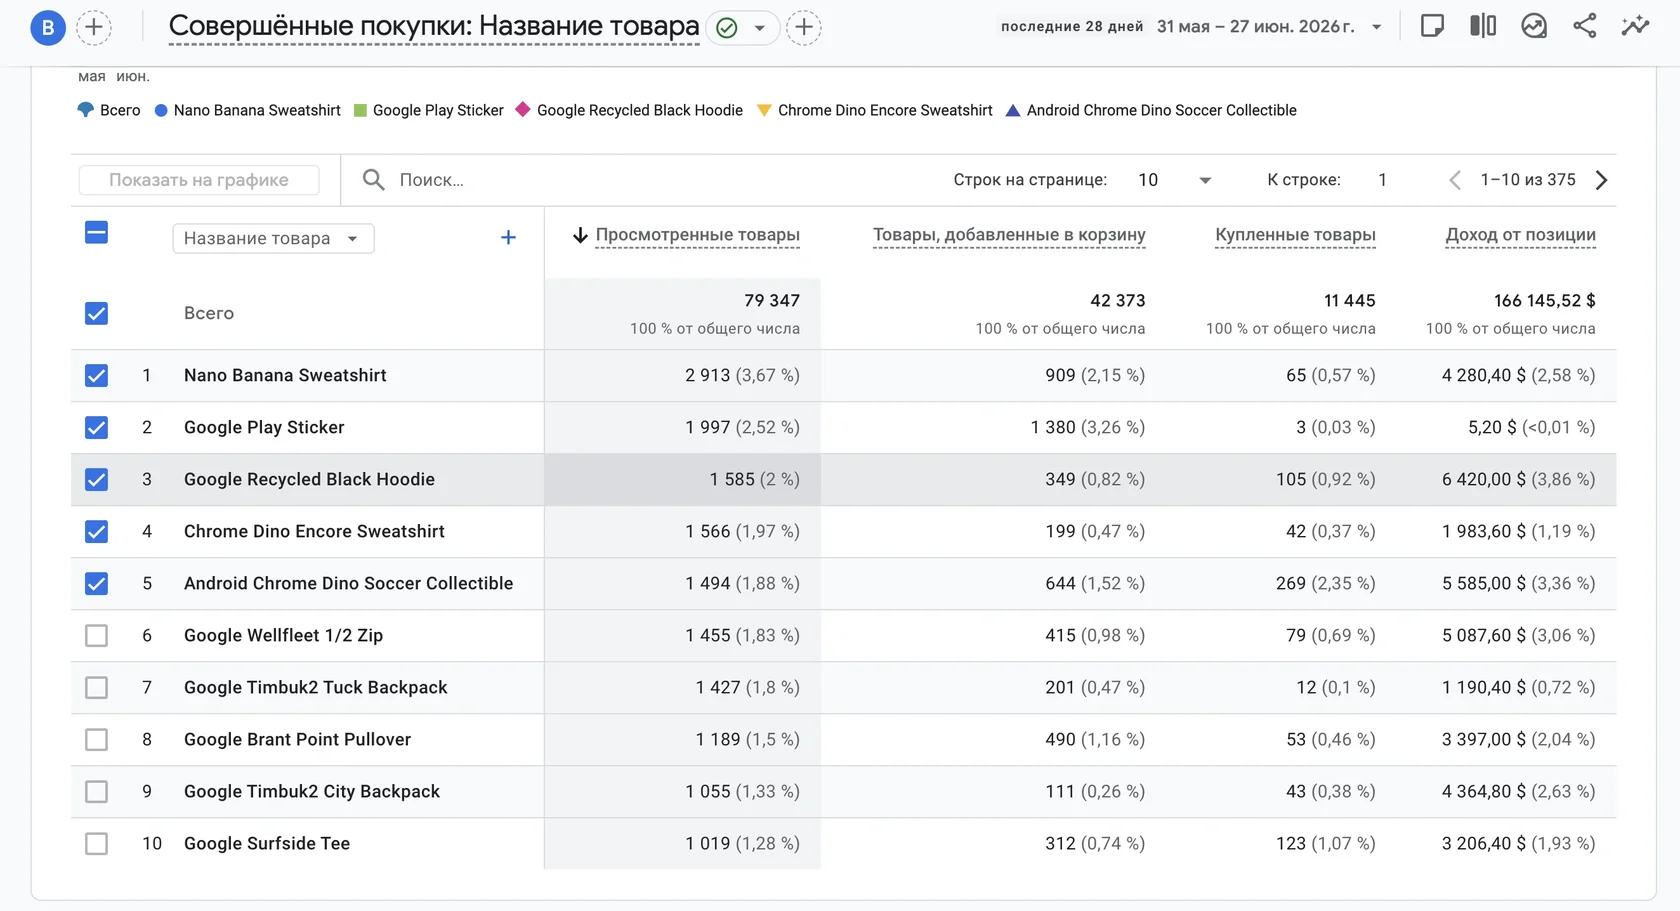Sort by Купленные товары column
Image resolution: width=1680 pixels, height=911 pixels.
point(1295,235)
